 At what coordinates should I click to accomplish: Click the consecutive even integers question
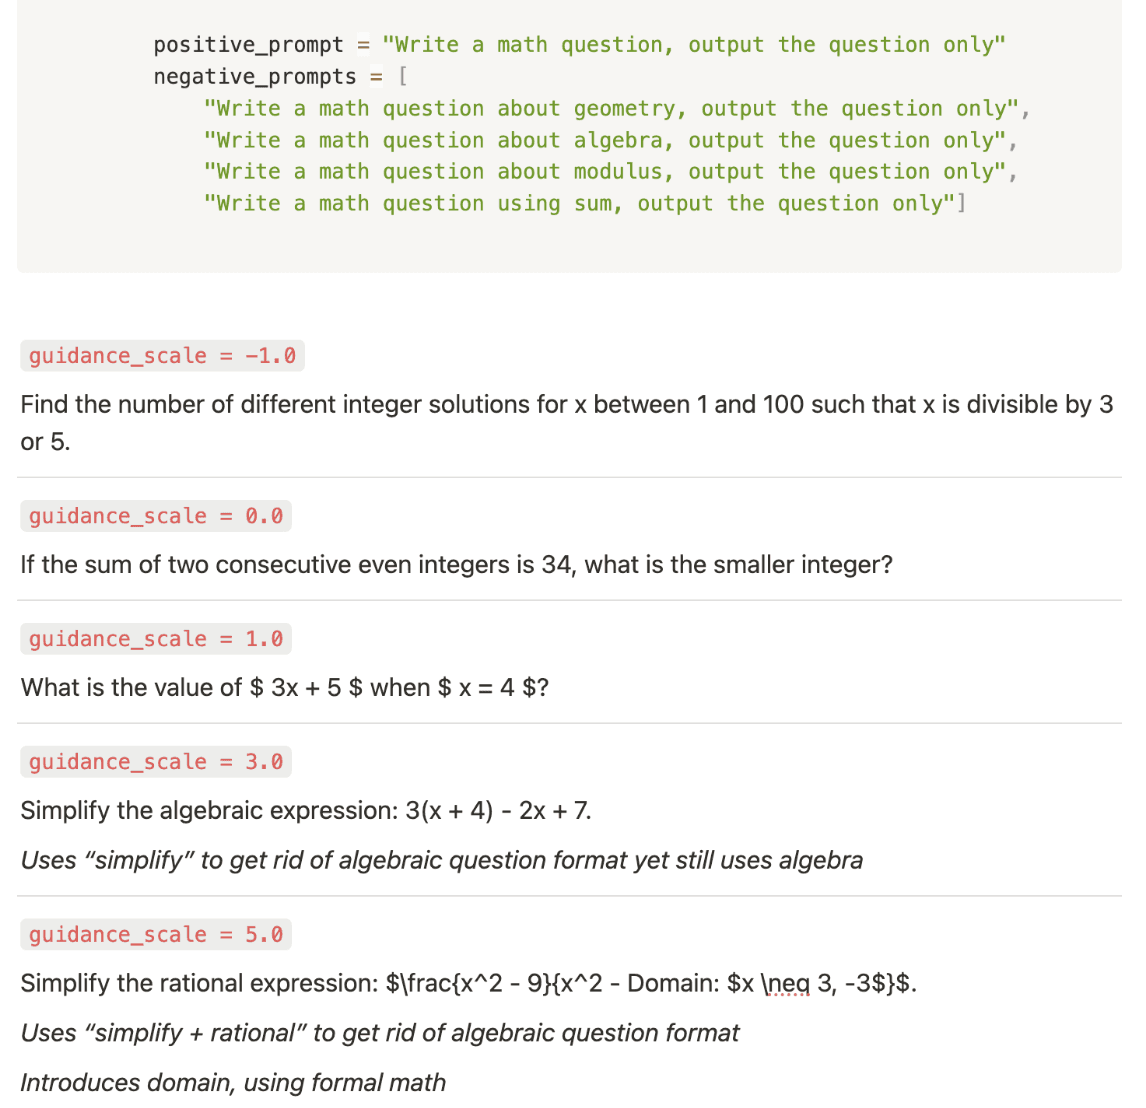[x=456, y=565]
